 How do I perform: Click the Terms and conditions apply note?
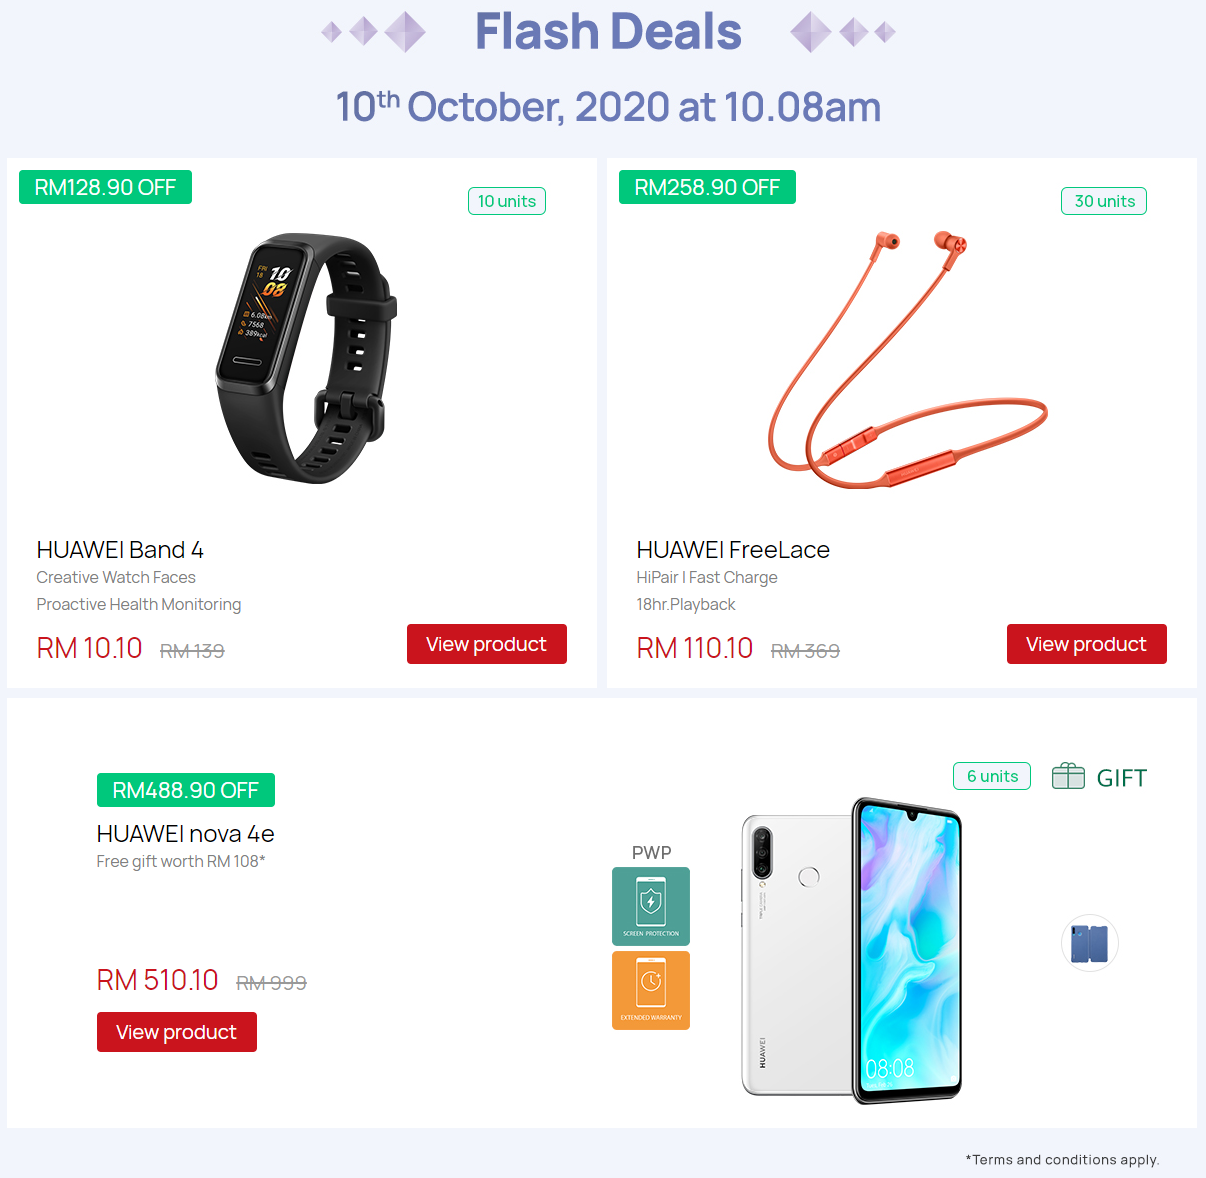(1062, 1160)
